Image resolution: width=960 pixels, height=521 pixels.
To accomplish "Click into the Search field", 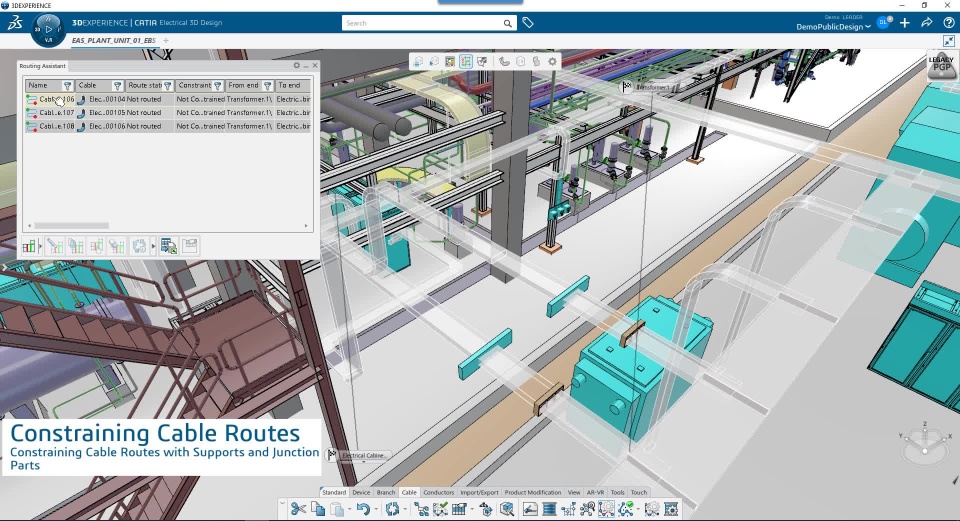I will [x=422, y=23].
